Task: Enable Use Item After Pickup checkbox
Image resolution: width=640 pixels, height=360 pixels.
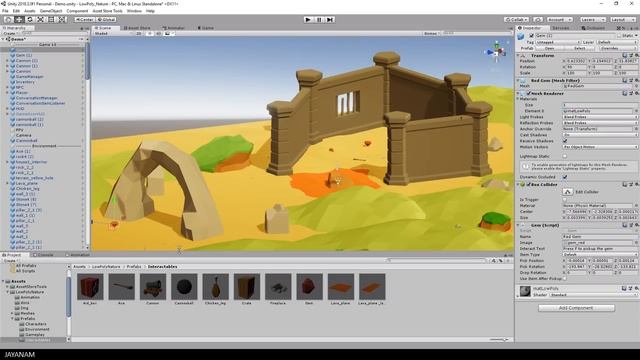Action: click(565, 278)
